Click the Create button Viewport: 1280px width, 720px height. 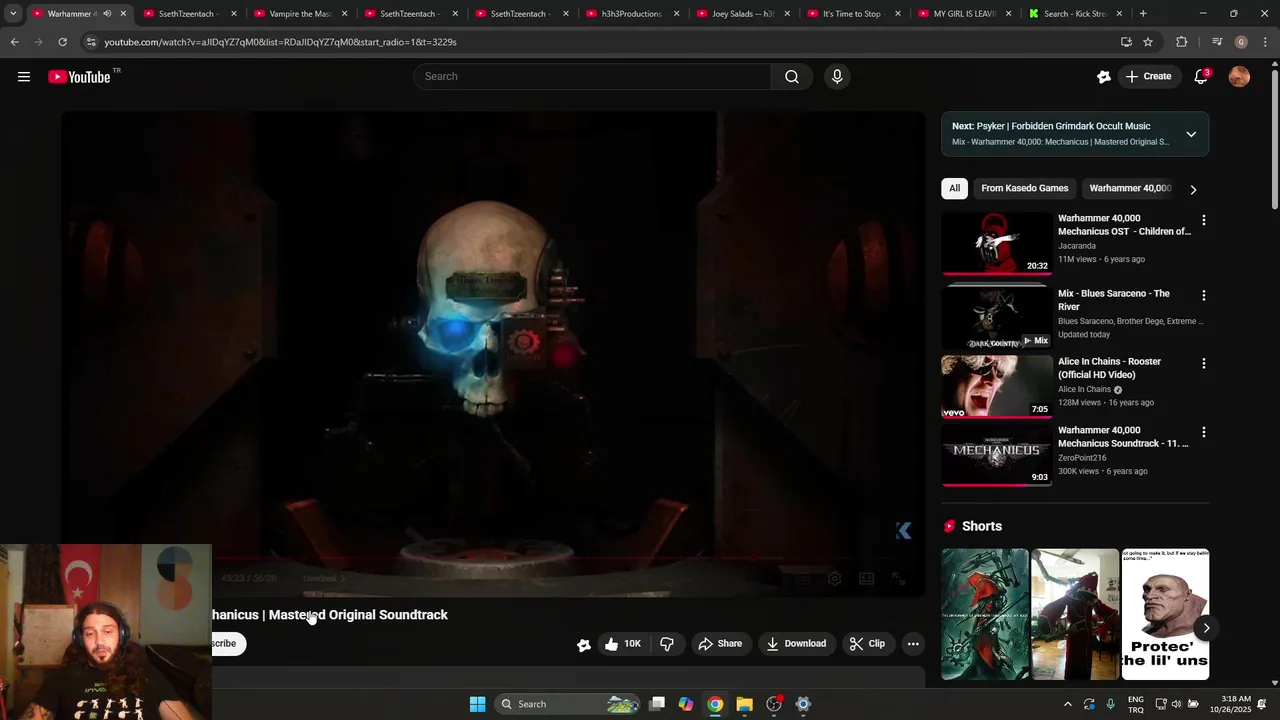point(1148,77)
